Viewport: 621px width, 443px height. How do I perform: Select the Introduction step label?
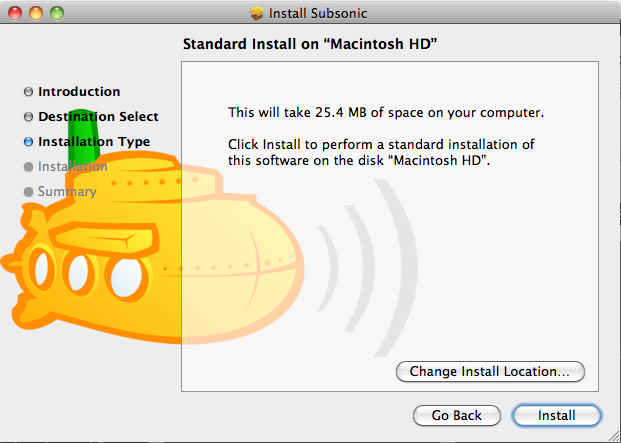coord(79,92)
